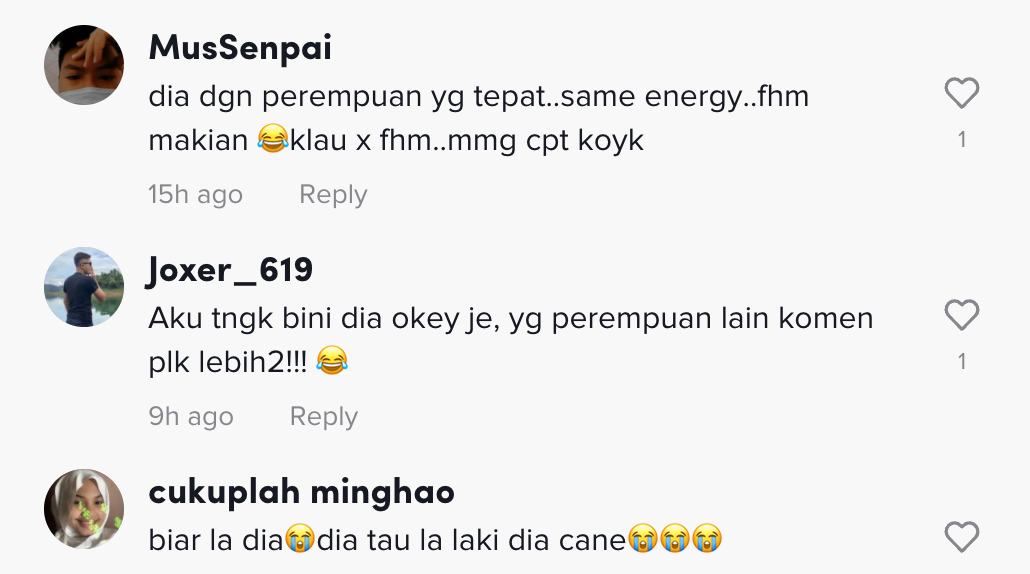The image size is (1030, 574).
Task: Go to MusSenpai's profile via username
Action: pyautogui.click(x=240, y=48)
